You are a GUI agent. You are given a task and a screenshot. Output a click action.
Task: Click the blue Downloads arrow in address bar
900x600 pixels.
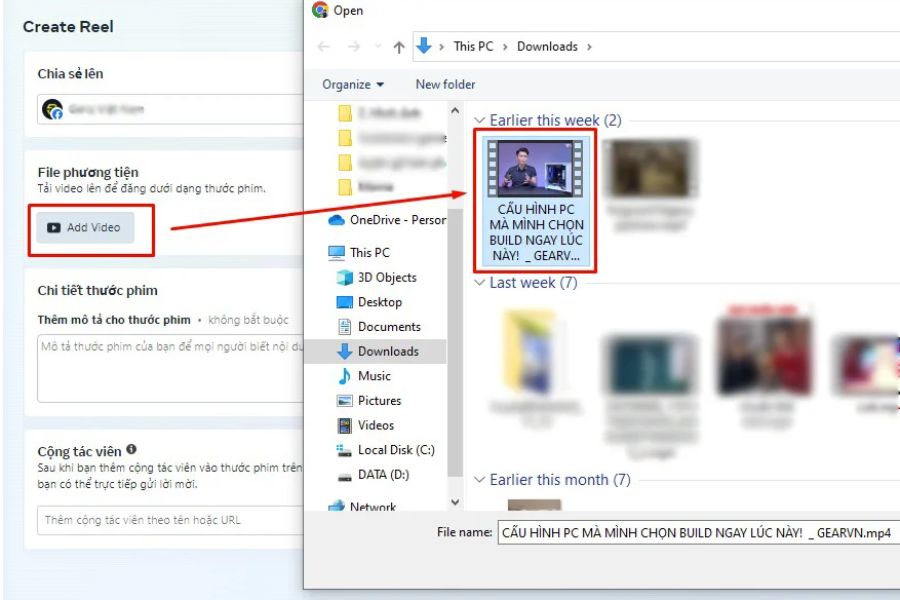pyautogui.click(x=424, y=45)
